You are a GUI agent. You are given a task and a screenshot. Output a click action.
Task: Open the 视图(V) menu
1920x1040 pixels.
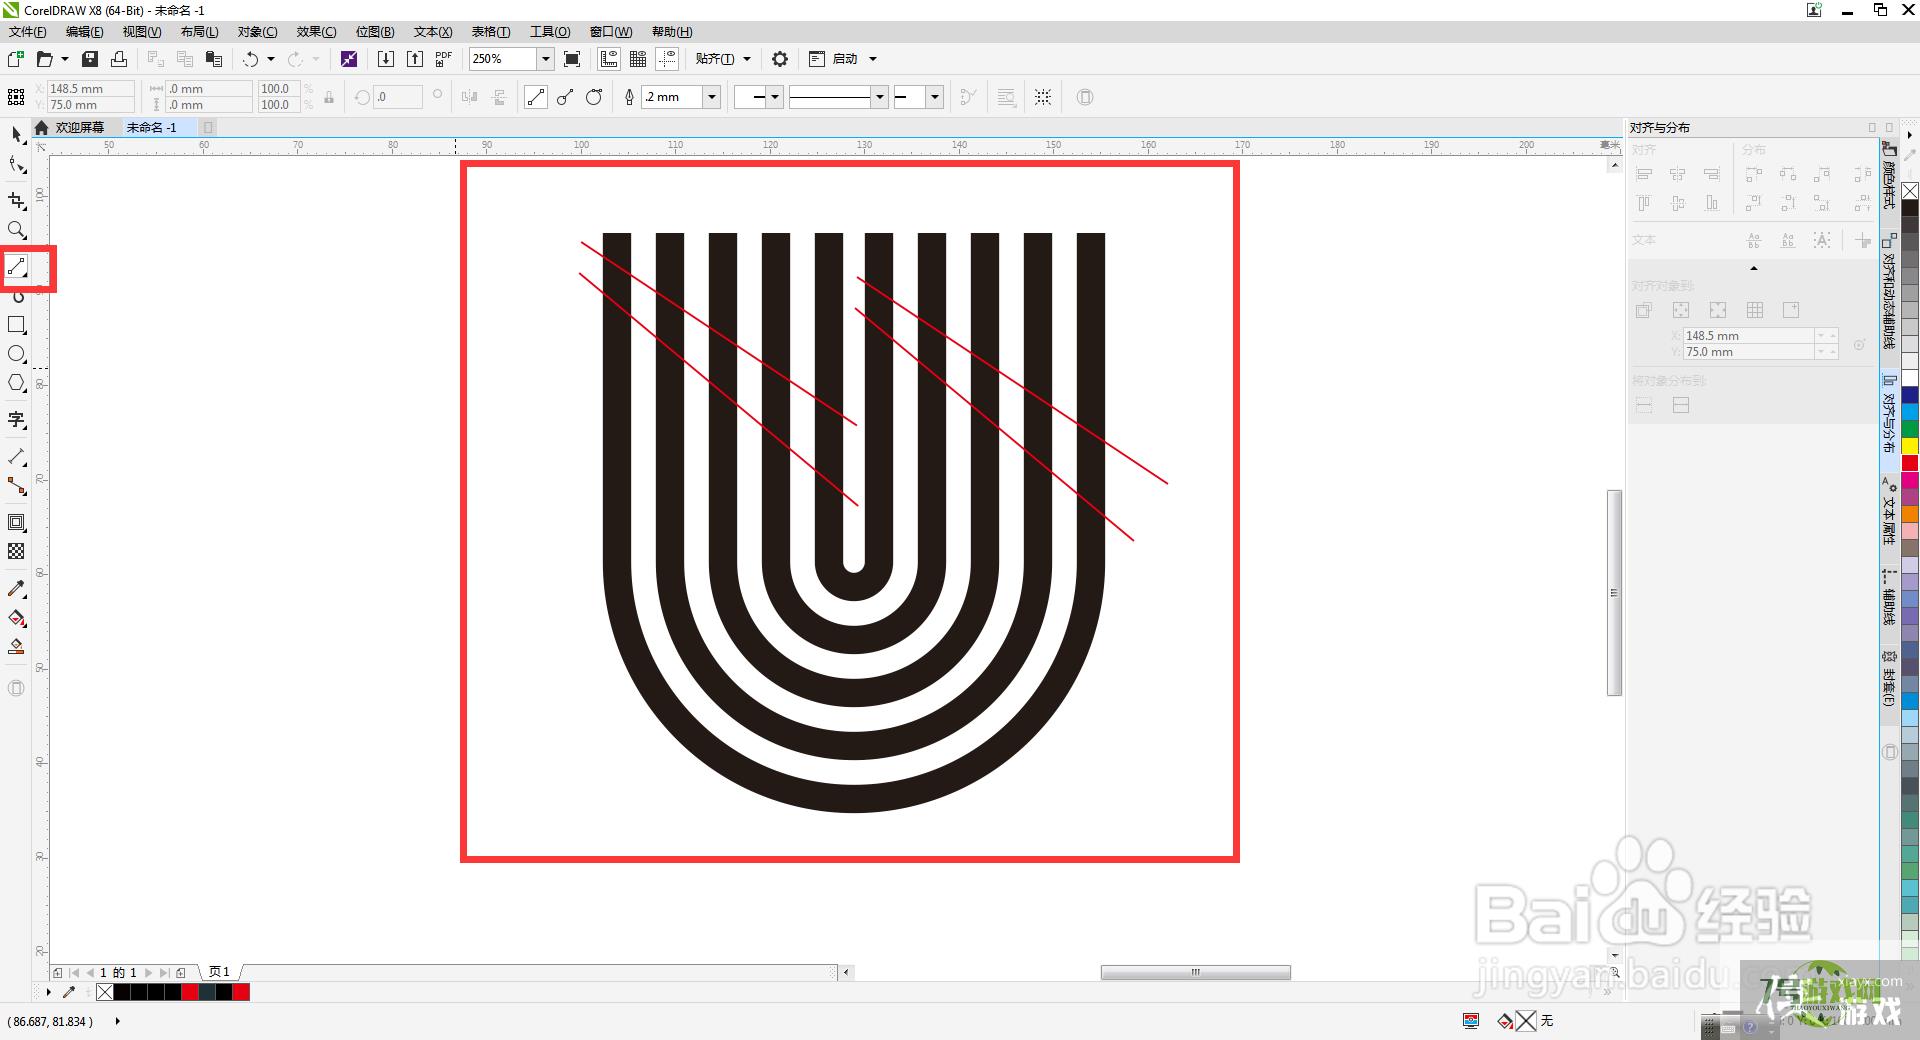142,32
